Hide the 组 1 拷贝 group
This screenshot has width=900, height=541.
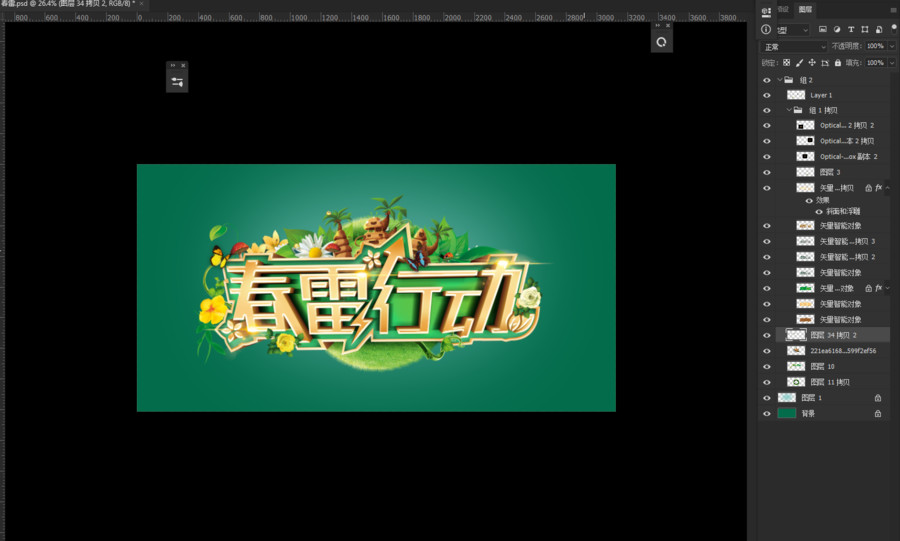[x=767, y=110]
